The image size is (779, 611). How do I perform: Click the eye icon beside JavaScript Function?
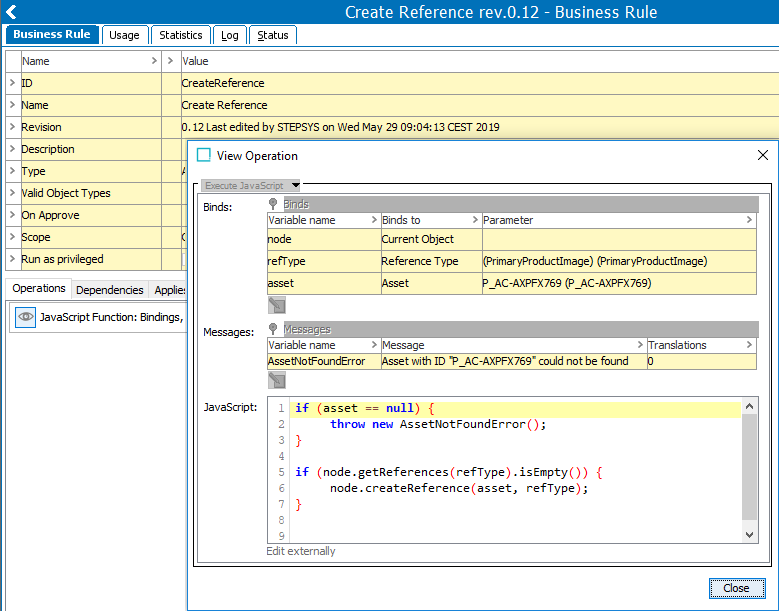(x=25, y=317)
